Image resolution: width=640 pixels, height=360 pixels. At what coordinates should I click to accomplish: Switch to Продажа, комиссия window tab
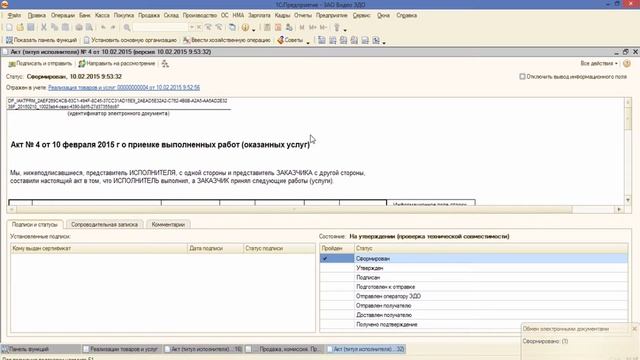(x=284, y=349)
